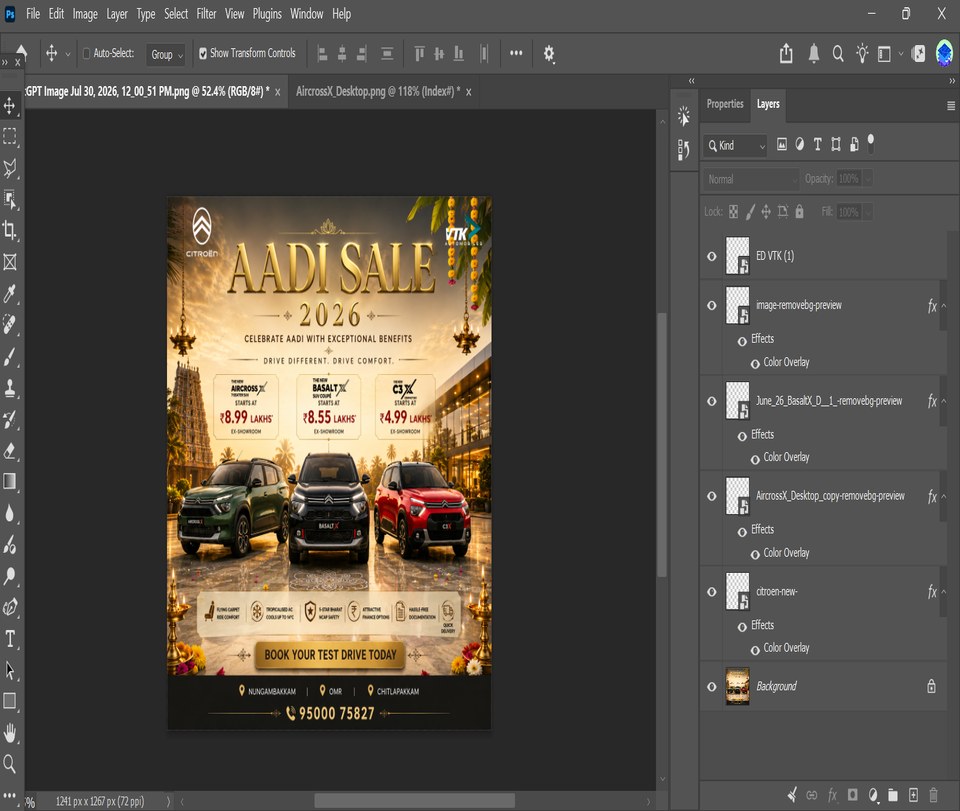Toggle the Auto-Select checkbox
This screenshot has width=960, height=811.
87,53
